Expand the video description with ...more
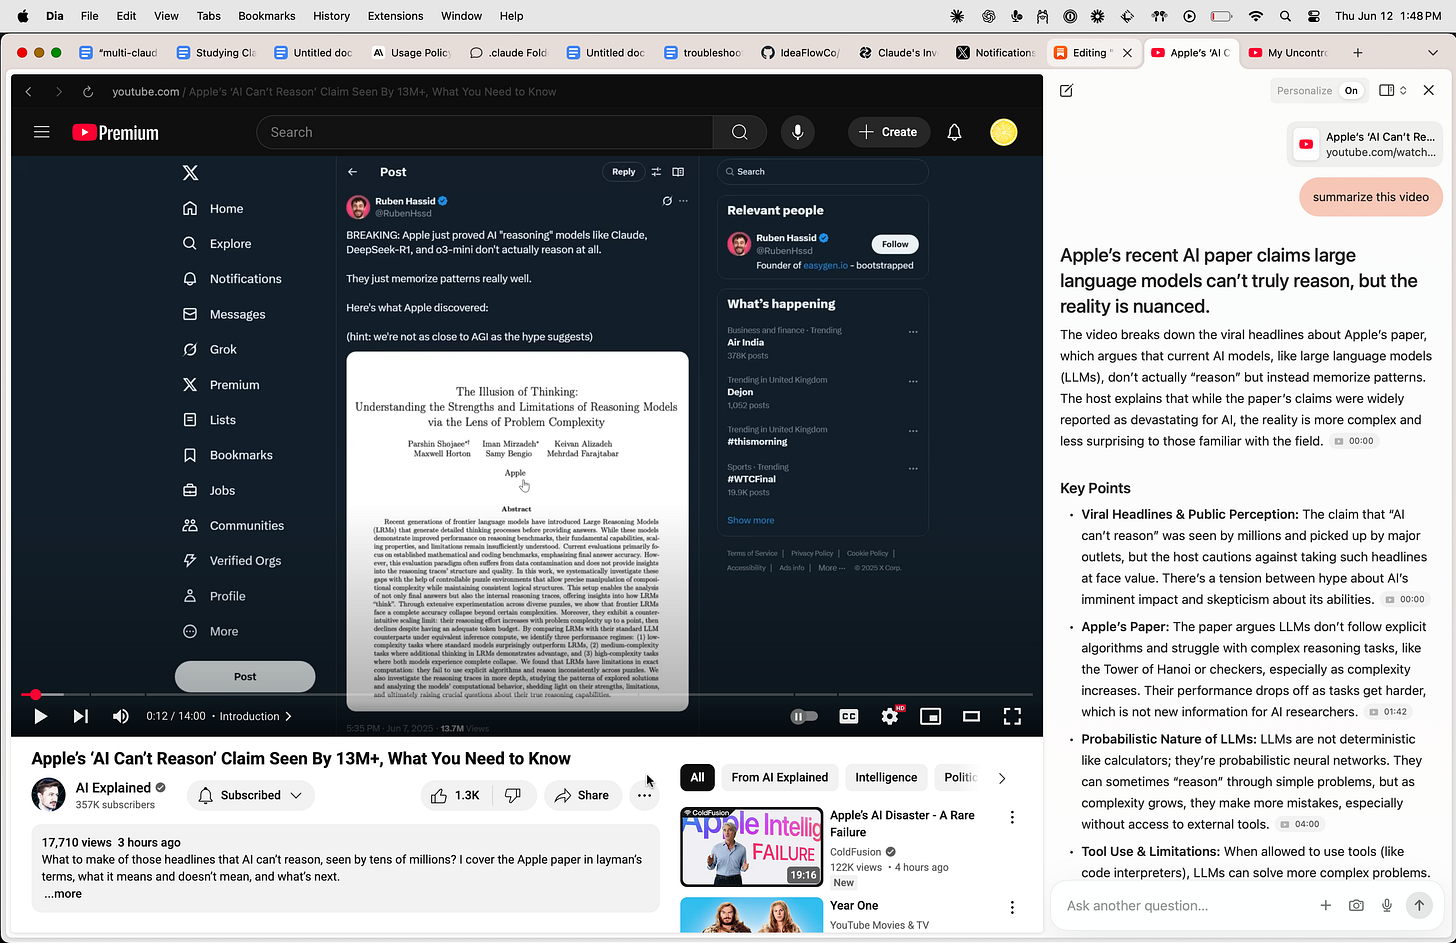 tap(62, 893)
